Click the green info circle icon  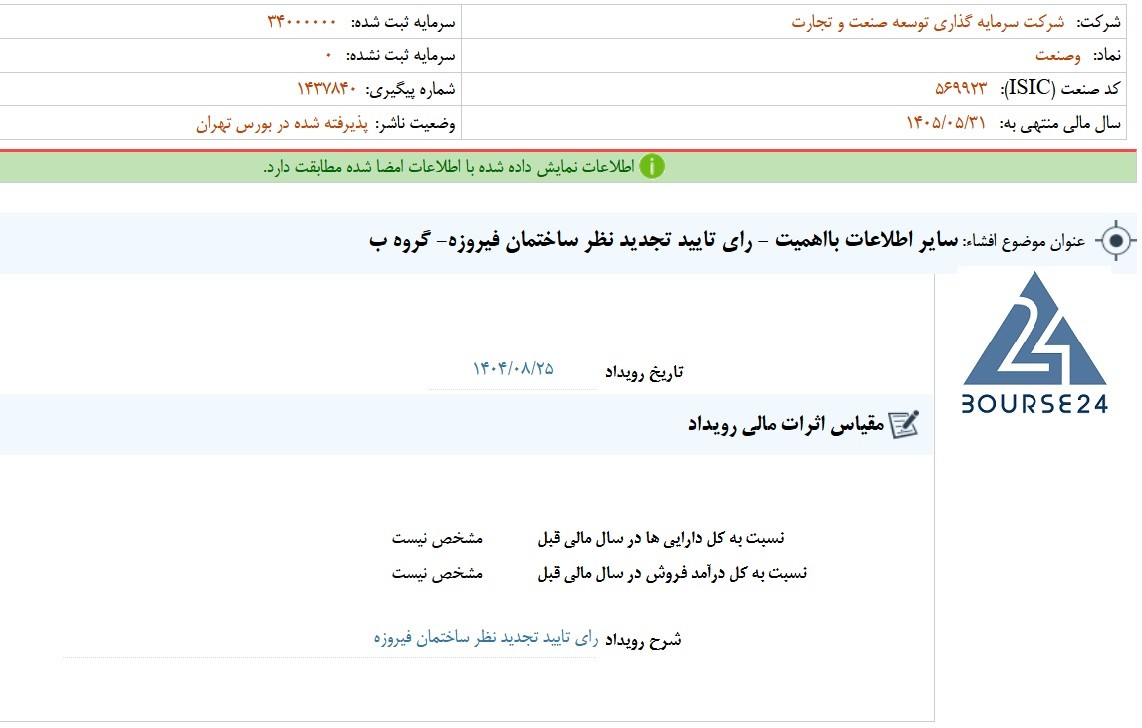click(x=652, y=167)
